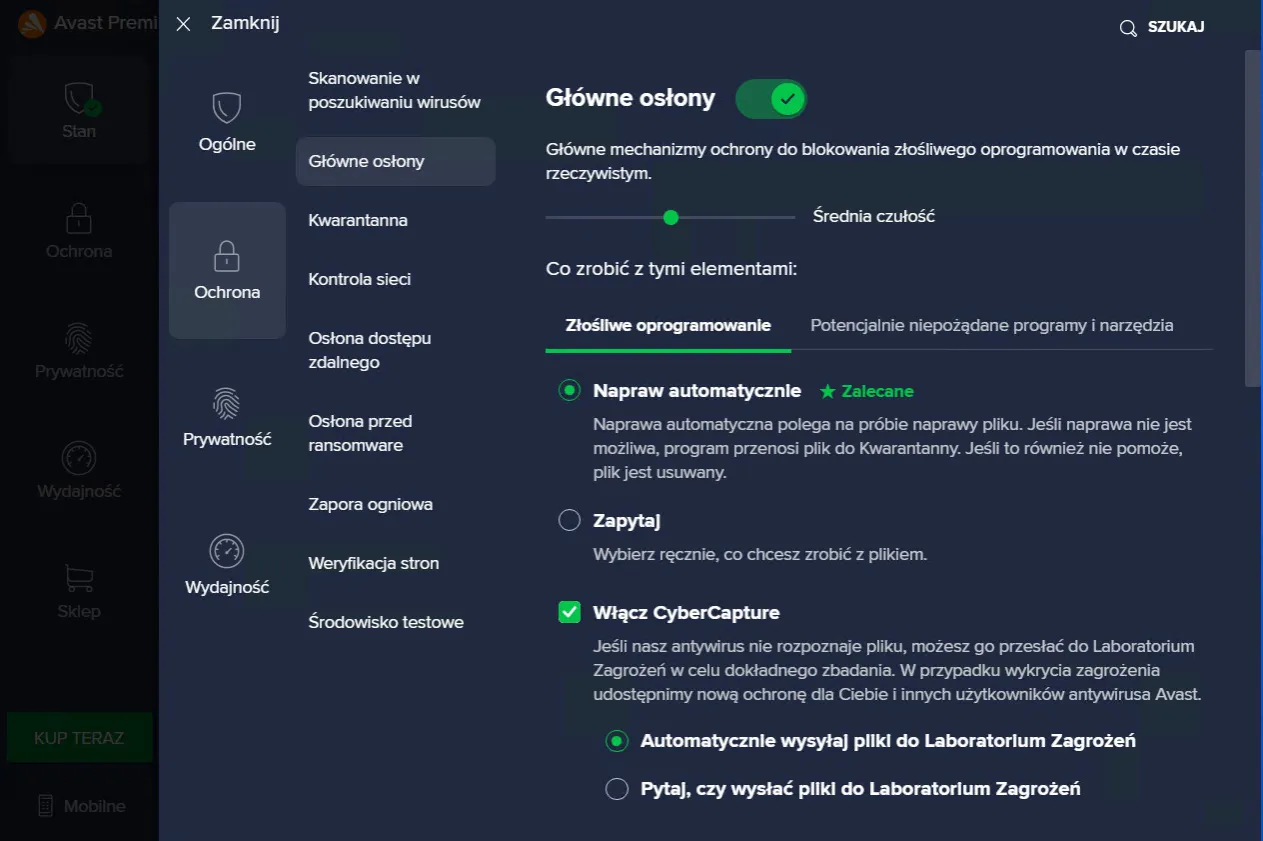Disable the Główne osłony protection toggle
Viewport: 1263px width, 841px height.
pyautogui.click(x=771, y=98)
